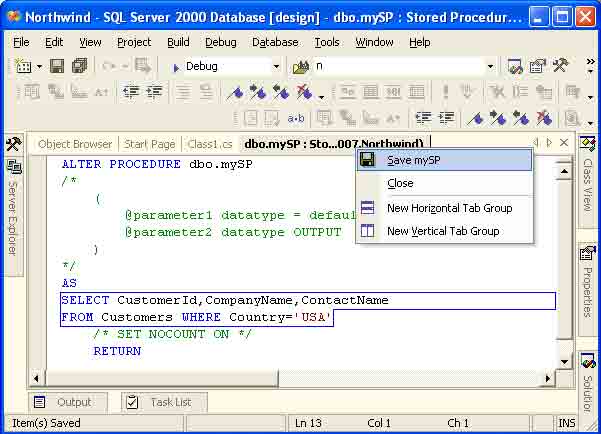Click the tab strip scroll-right arrow
The width and height of the screenshot is (601, 434).
pyautogui.click(x=550, y=143)
